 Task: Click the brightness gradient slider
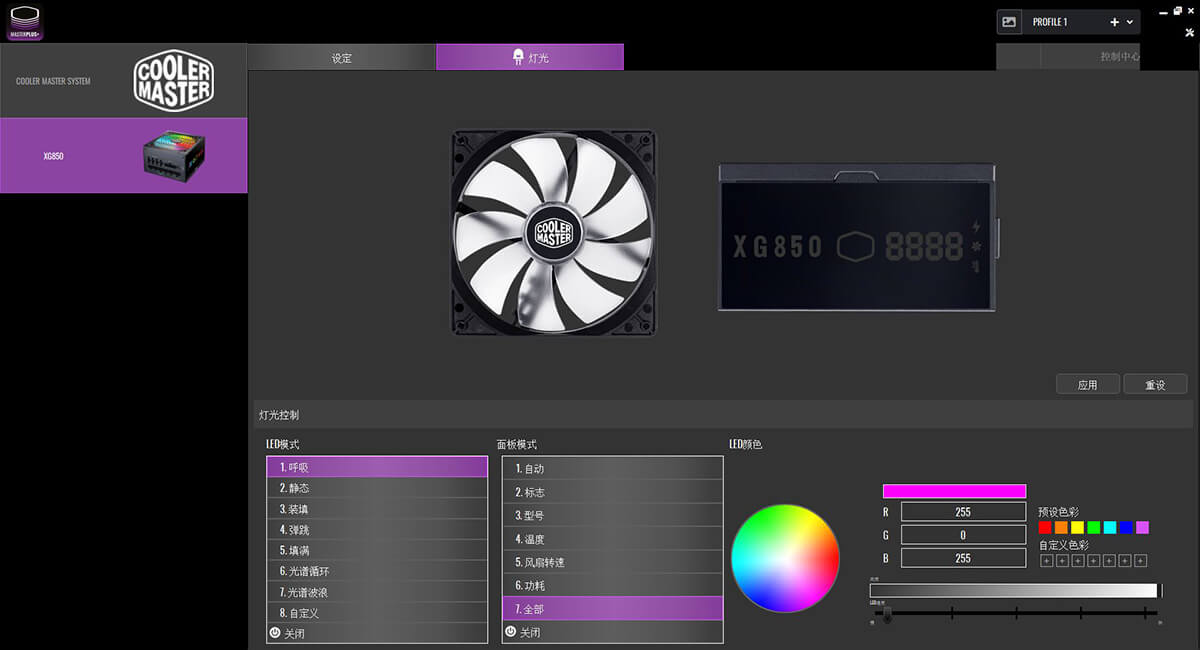pos(1013,591)
